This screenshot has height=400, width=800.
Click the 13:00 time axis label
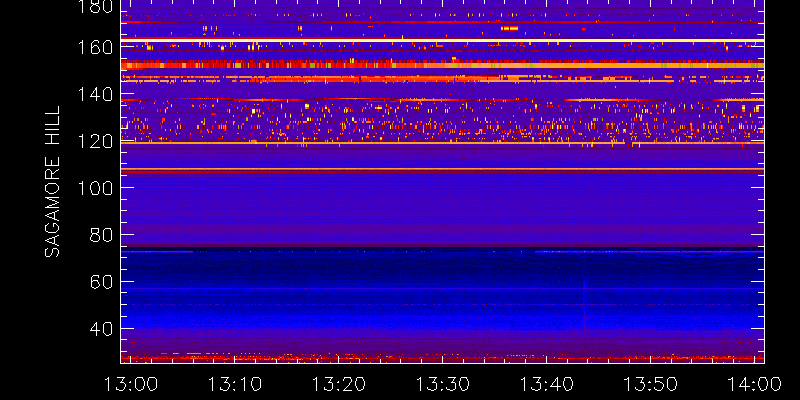tap(131, 384)
